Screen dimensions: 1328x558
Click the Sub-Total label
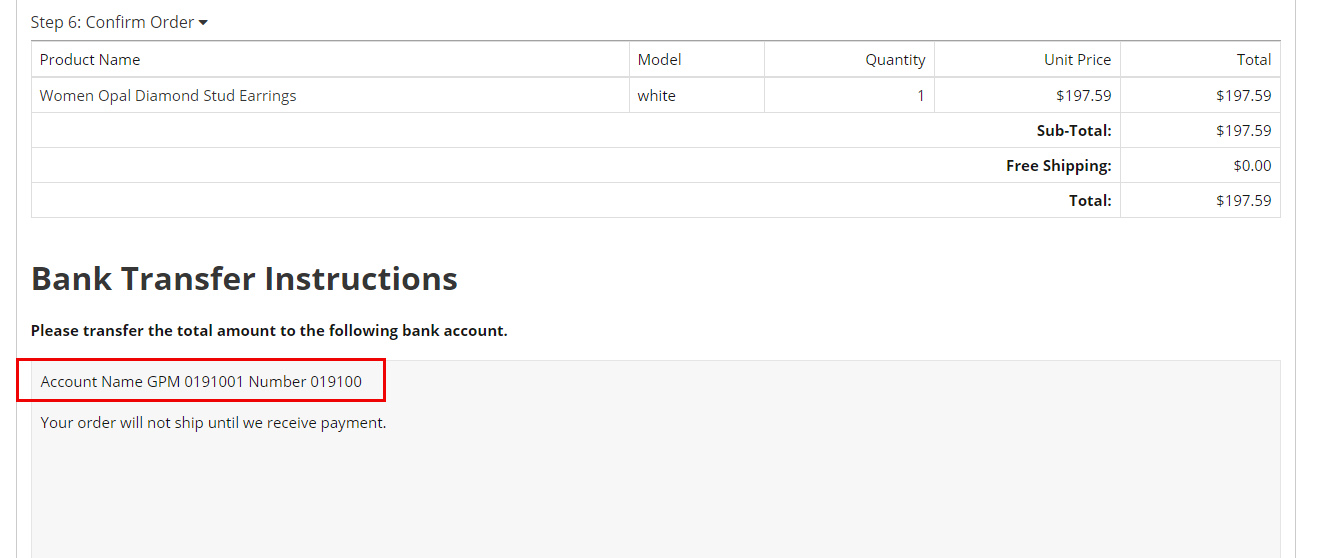[1074, 131]
